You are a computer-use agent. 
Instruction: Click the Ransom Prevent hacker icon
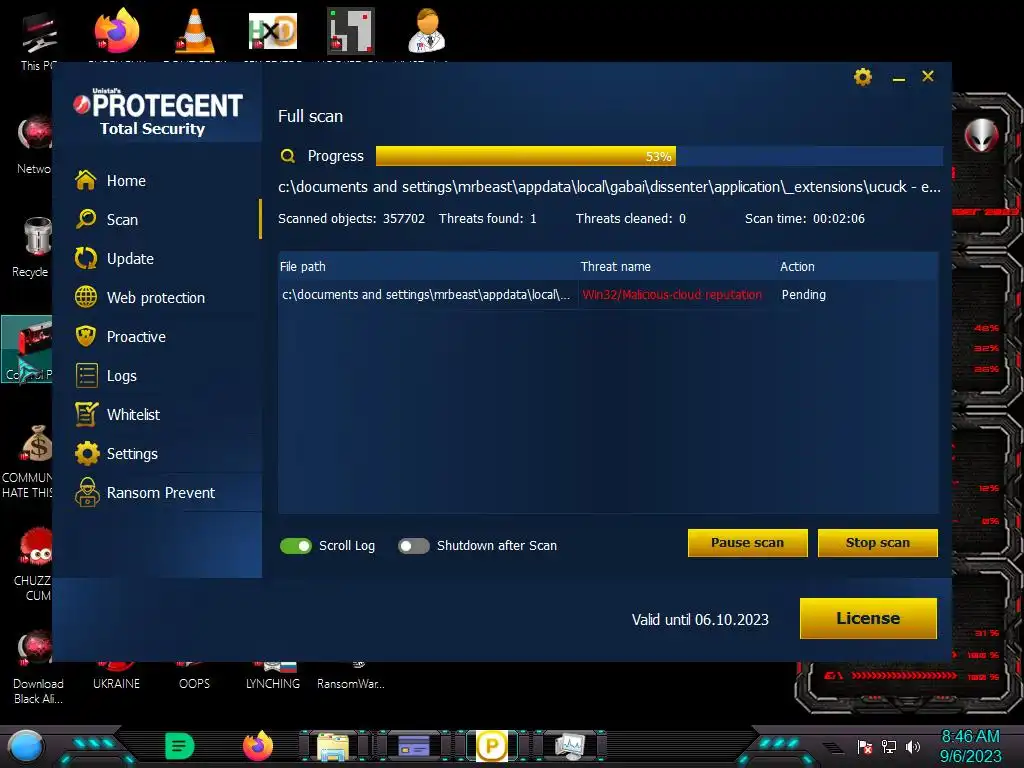pyautogui.click(x=87, y=492)
